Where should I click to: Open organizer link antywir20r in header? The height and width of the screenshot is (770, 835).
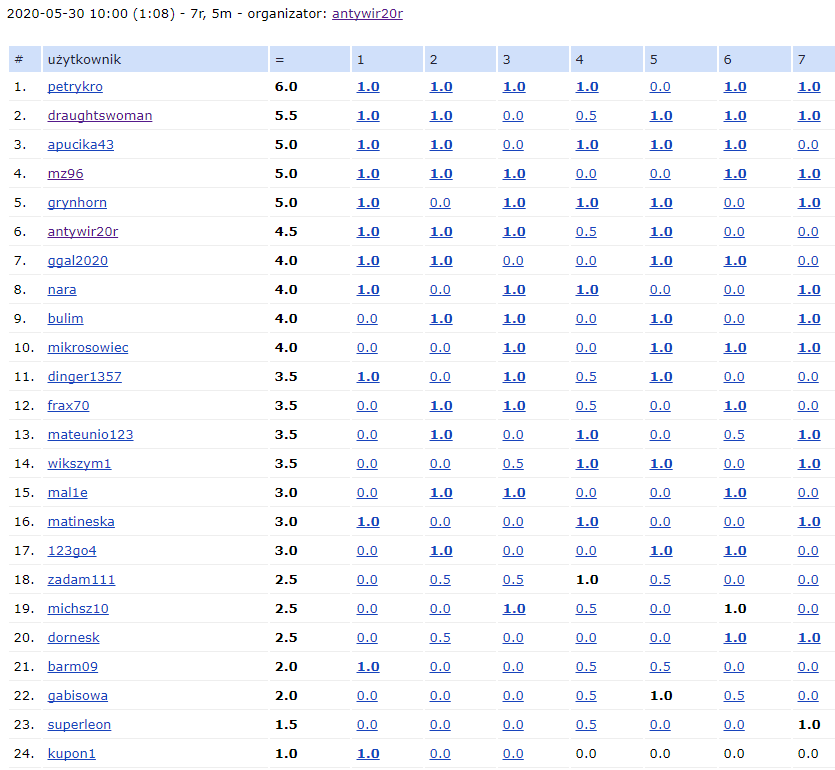[x=367, y=15]
